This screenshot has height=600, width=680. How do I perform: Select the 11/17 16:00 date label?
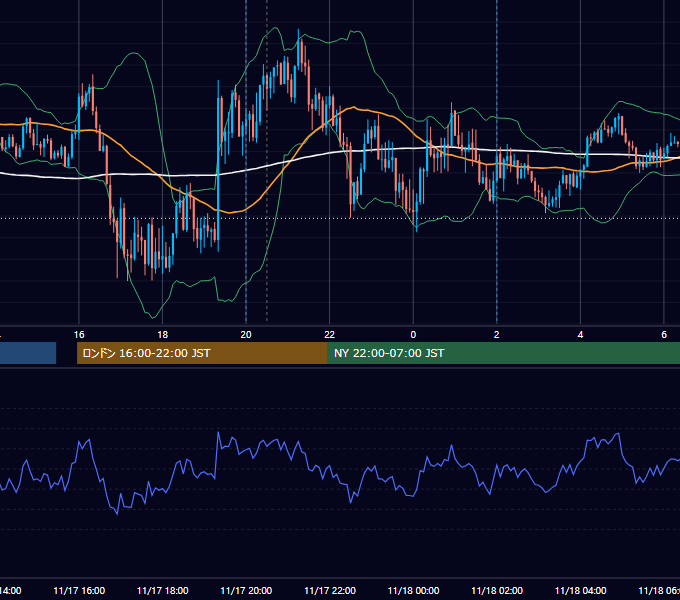click(x=79, y=590)
